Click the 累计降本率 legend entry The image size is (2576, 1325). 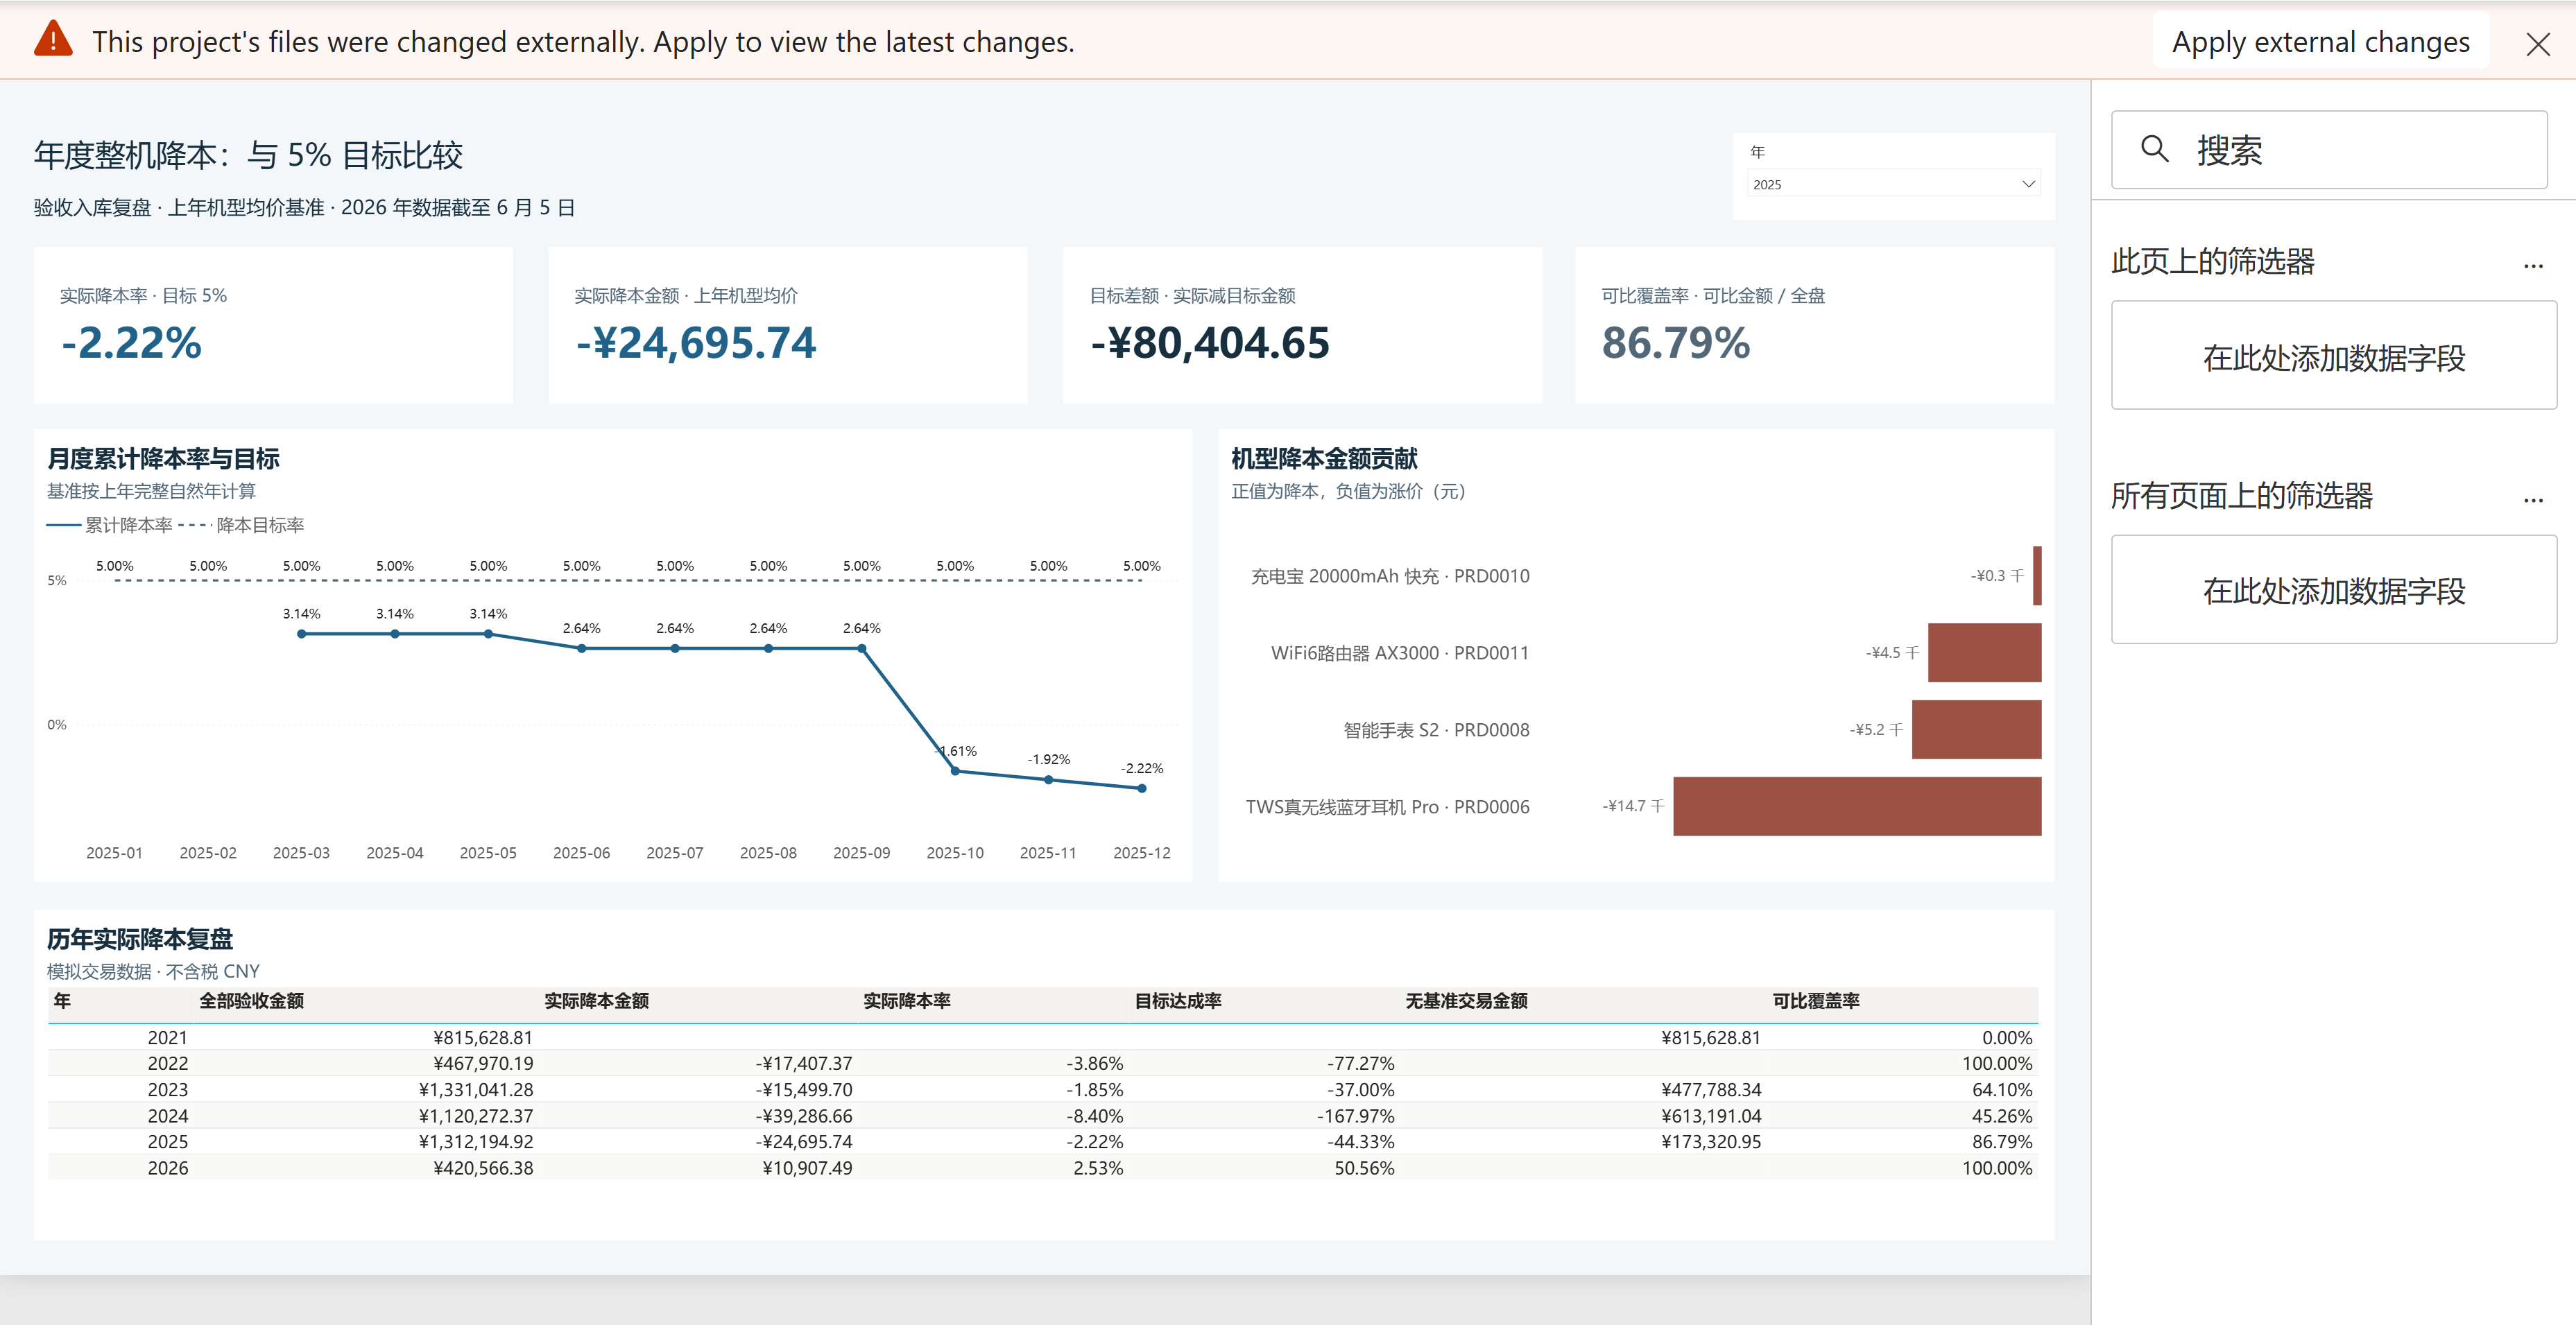point(110,525)
